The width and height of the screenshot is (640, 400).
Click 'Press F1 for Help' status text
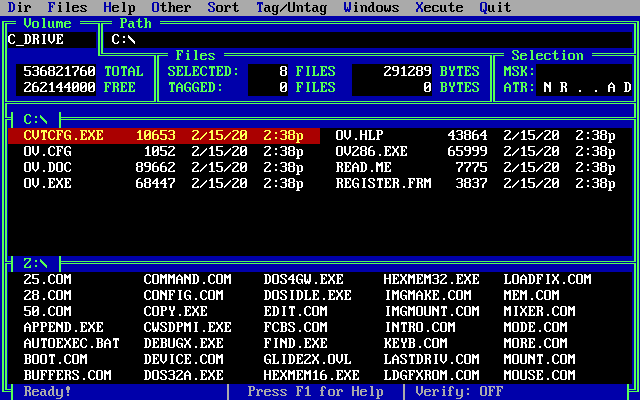click(316, 391)
